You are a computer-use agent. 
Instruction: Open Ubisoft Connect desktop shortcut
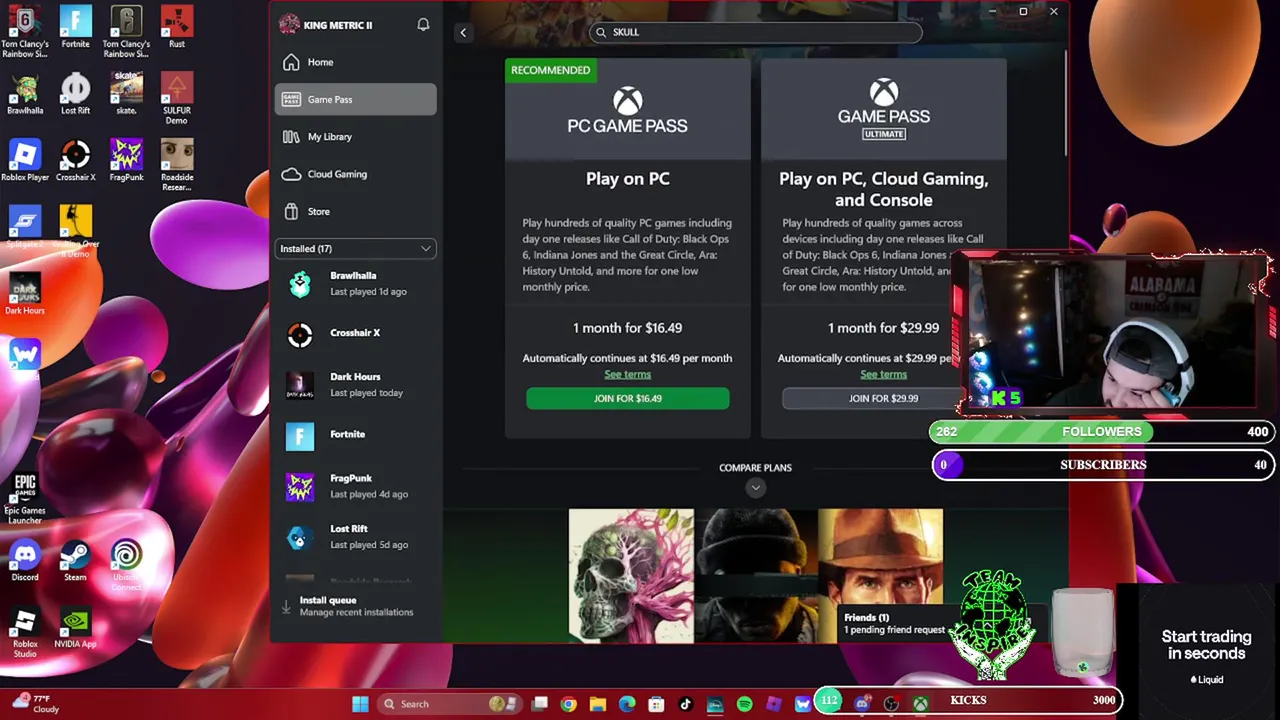(126, 563)
